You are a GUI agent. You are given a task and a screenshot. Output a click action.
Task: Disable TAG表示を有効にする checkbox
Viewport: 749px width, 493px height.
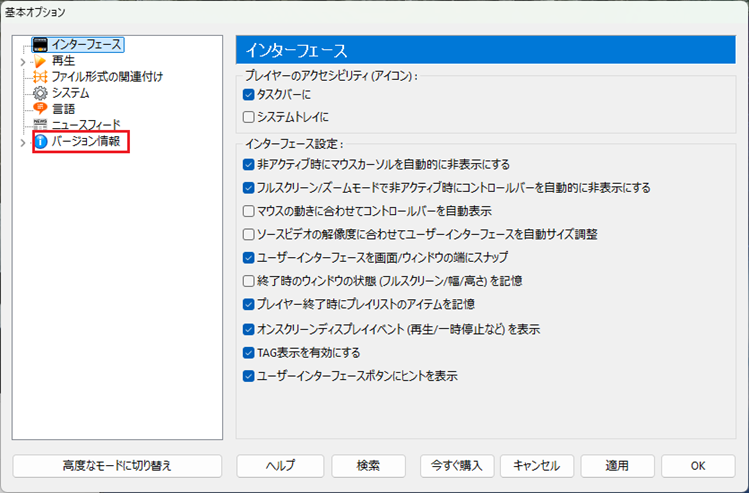(248, 353)
